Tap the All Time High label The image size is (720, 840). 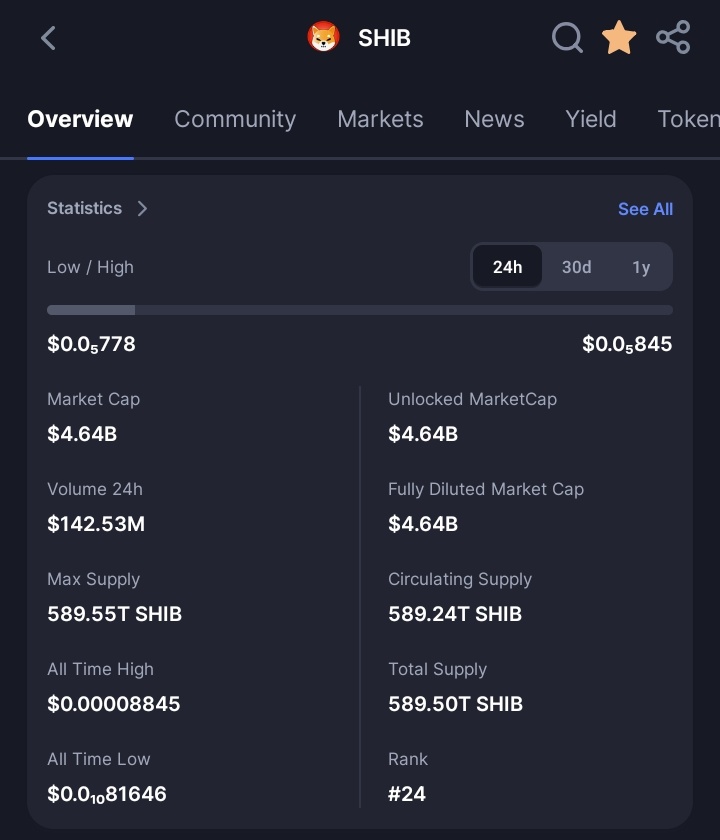coord(100,669)
